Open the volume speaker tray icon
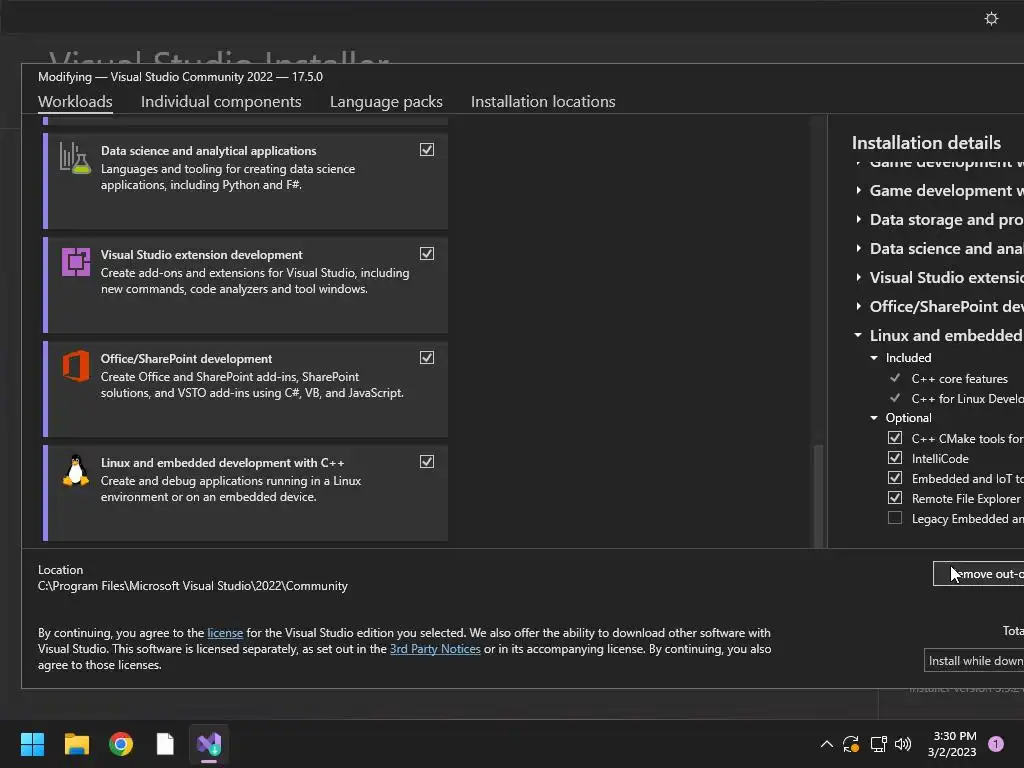The image size is (1024, 768). [x=903, y=744]
